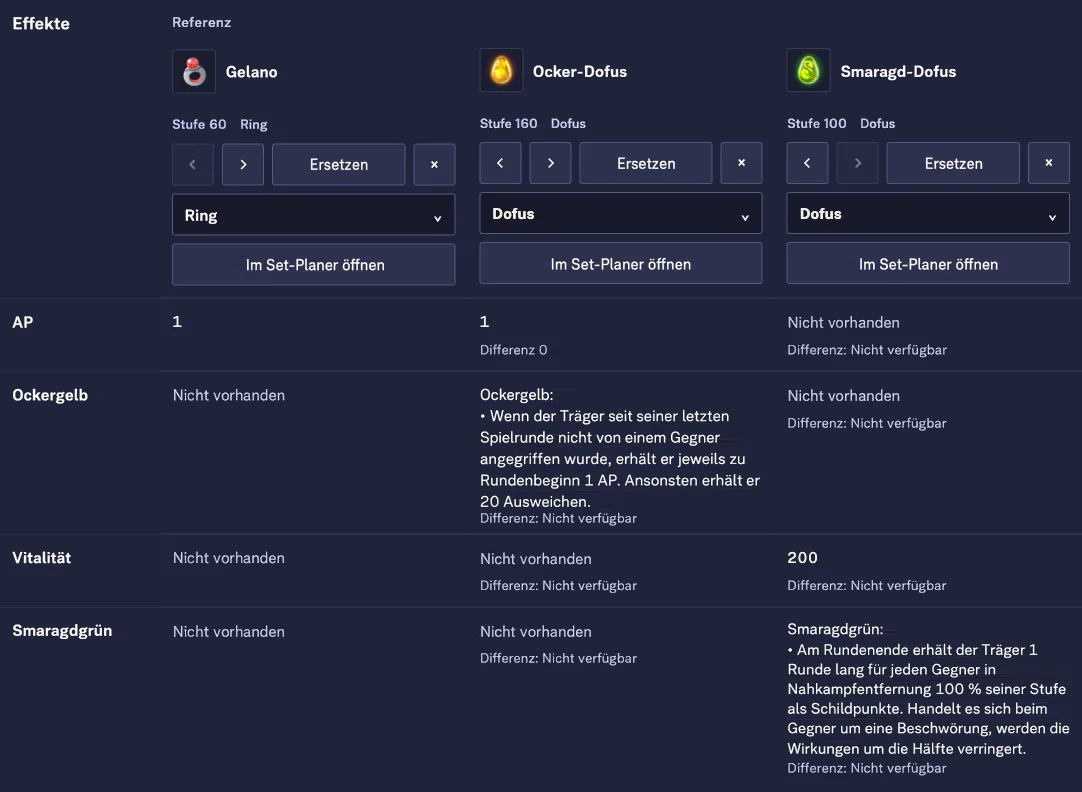Click the 'Differenz 0' text
The width and height of the screenshot is (1082, 792).
tap(513, 350)
